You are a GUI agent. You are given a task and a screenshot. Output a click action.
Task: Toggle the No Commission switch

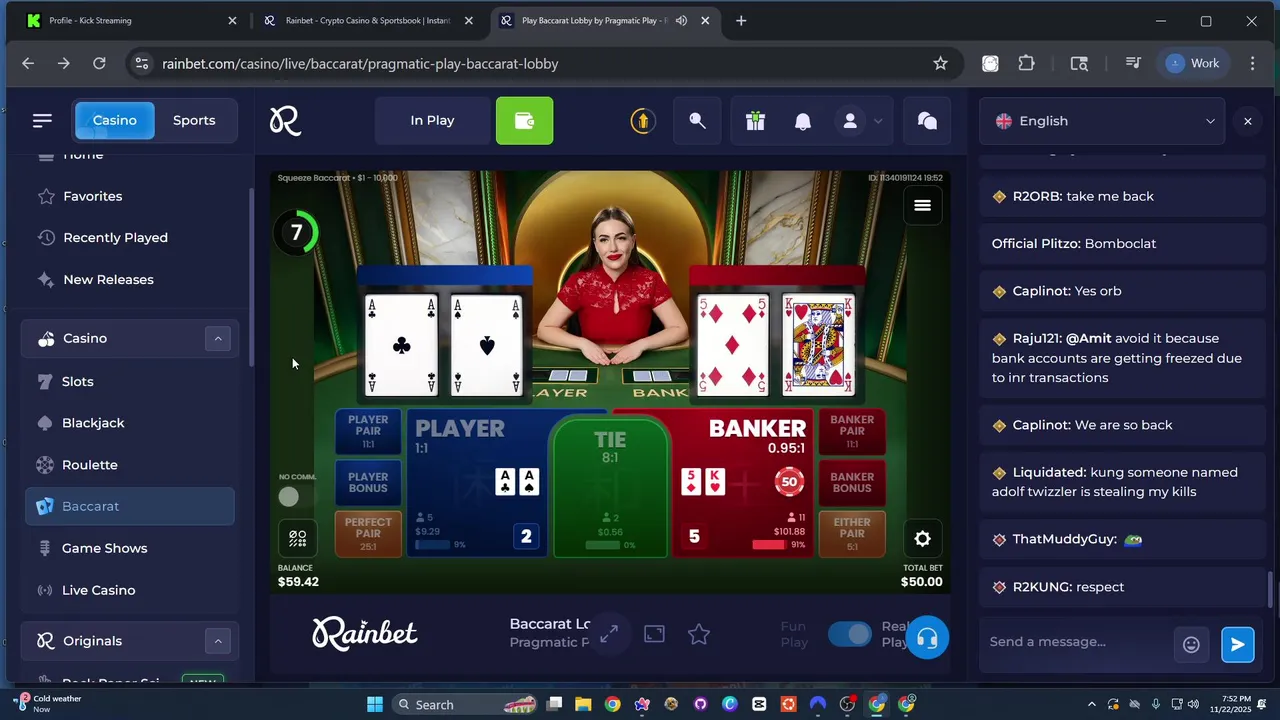[289, 496]
